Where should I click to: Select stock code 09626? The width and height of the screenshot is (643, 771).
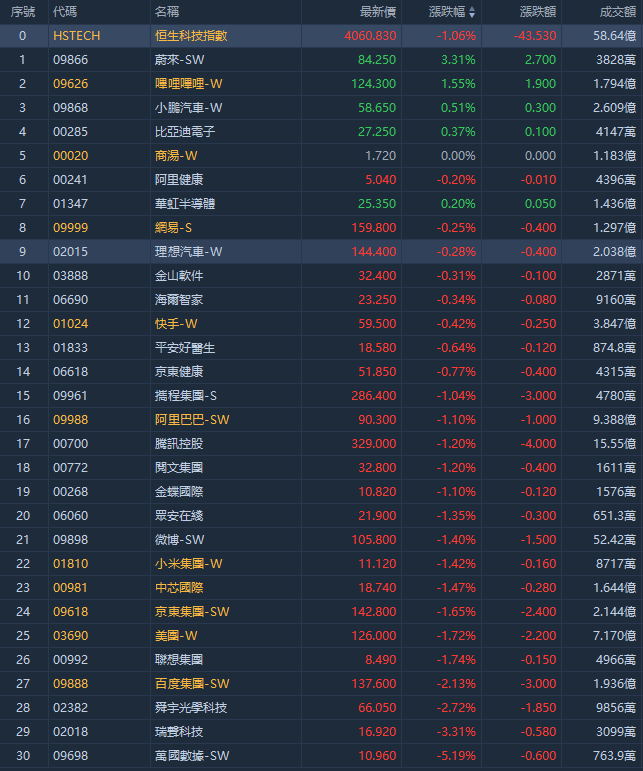[71, 84]
